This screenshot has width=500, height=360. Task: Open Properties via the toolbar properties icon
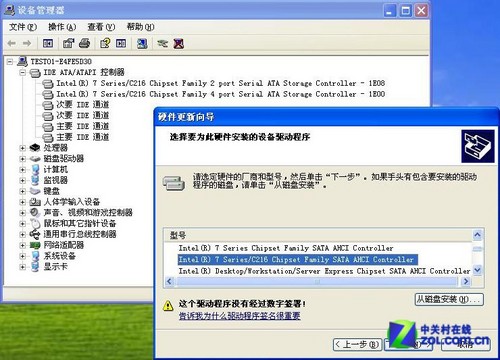(x=68, y=43)
